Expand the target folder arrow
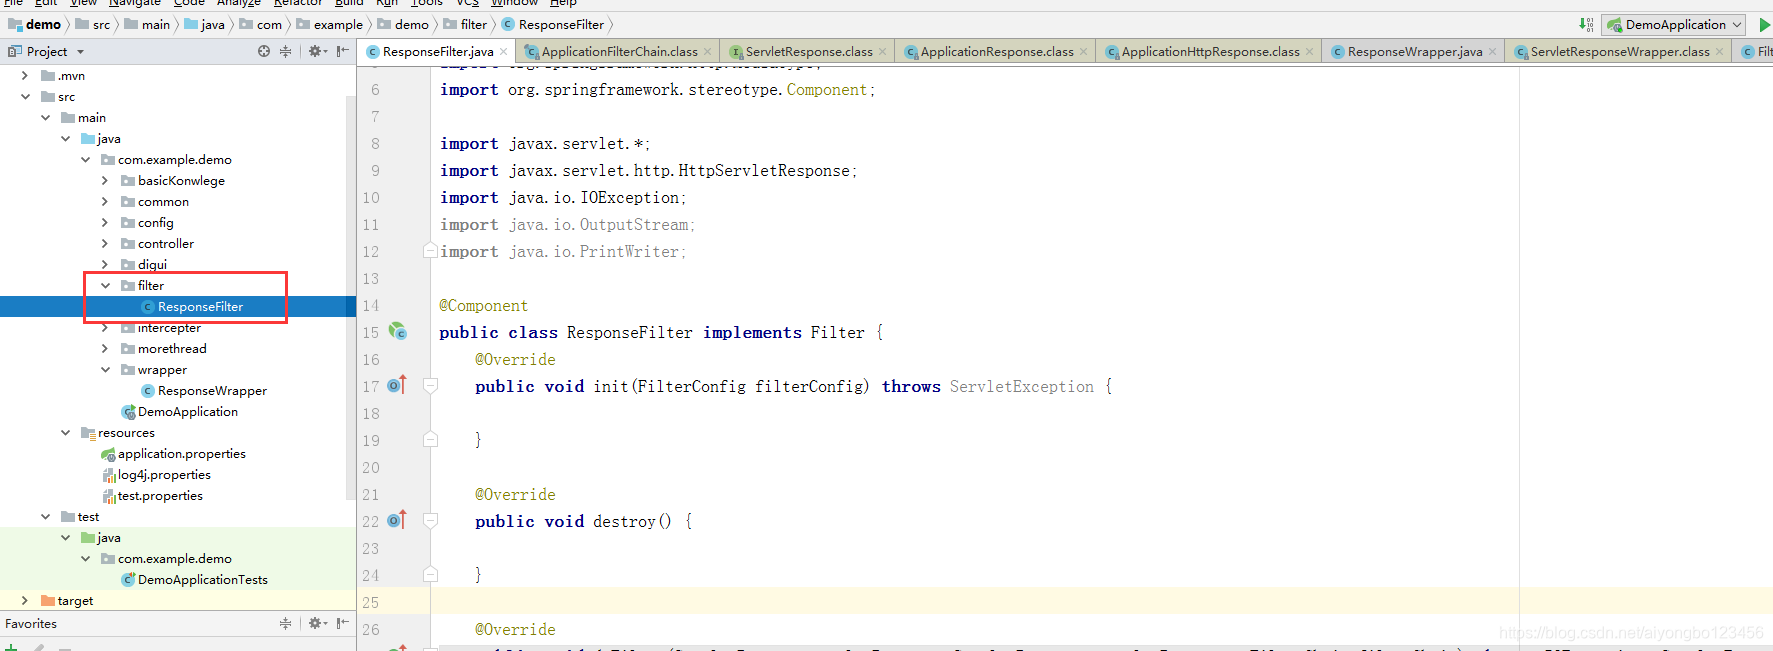 tap(25, 601)
